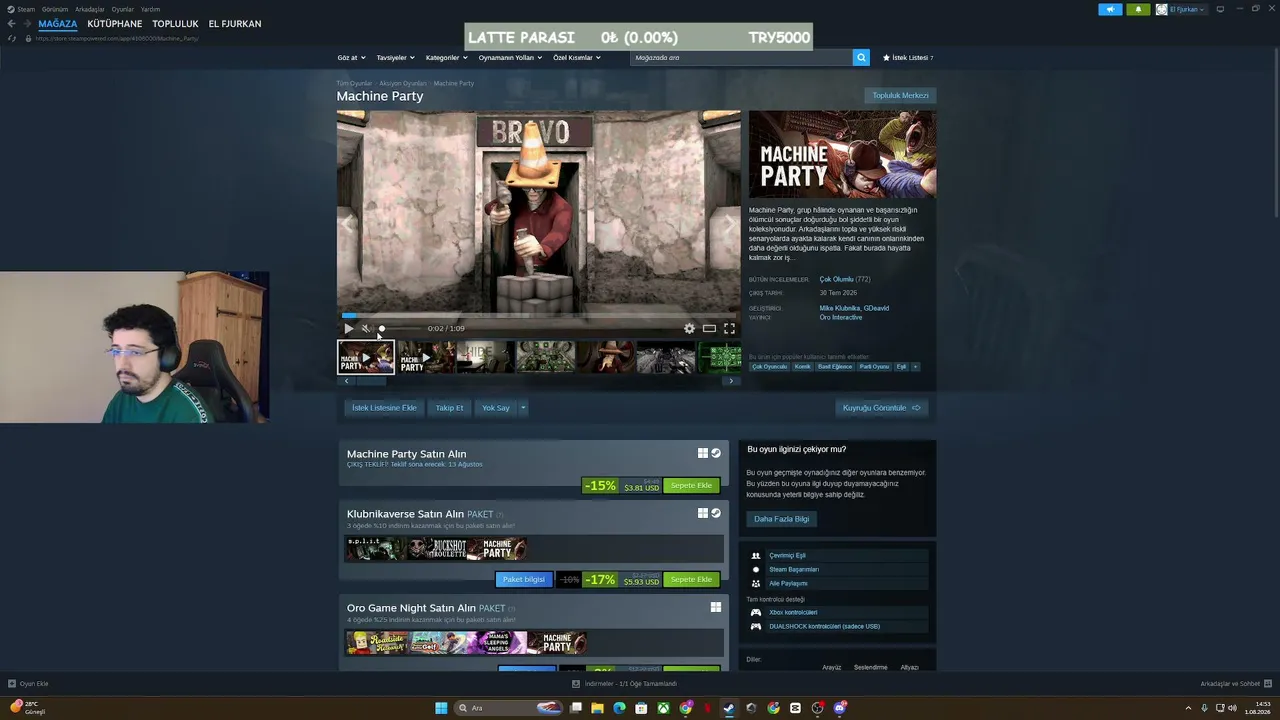Select the second trailer thumbnail
This screenshot has width=1280, height=720.
[x=426, y=357]
